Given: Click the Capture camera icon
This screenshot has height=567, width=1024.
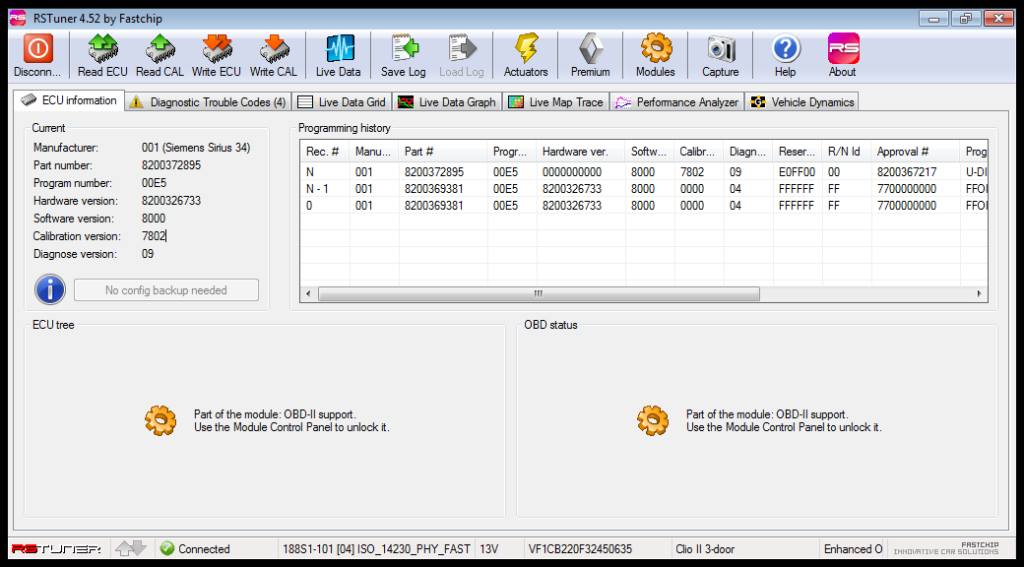Looking at the screenshot, I should 720,49.
